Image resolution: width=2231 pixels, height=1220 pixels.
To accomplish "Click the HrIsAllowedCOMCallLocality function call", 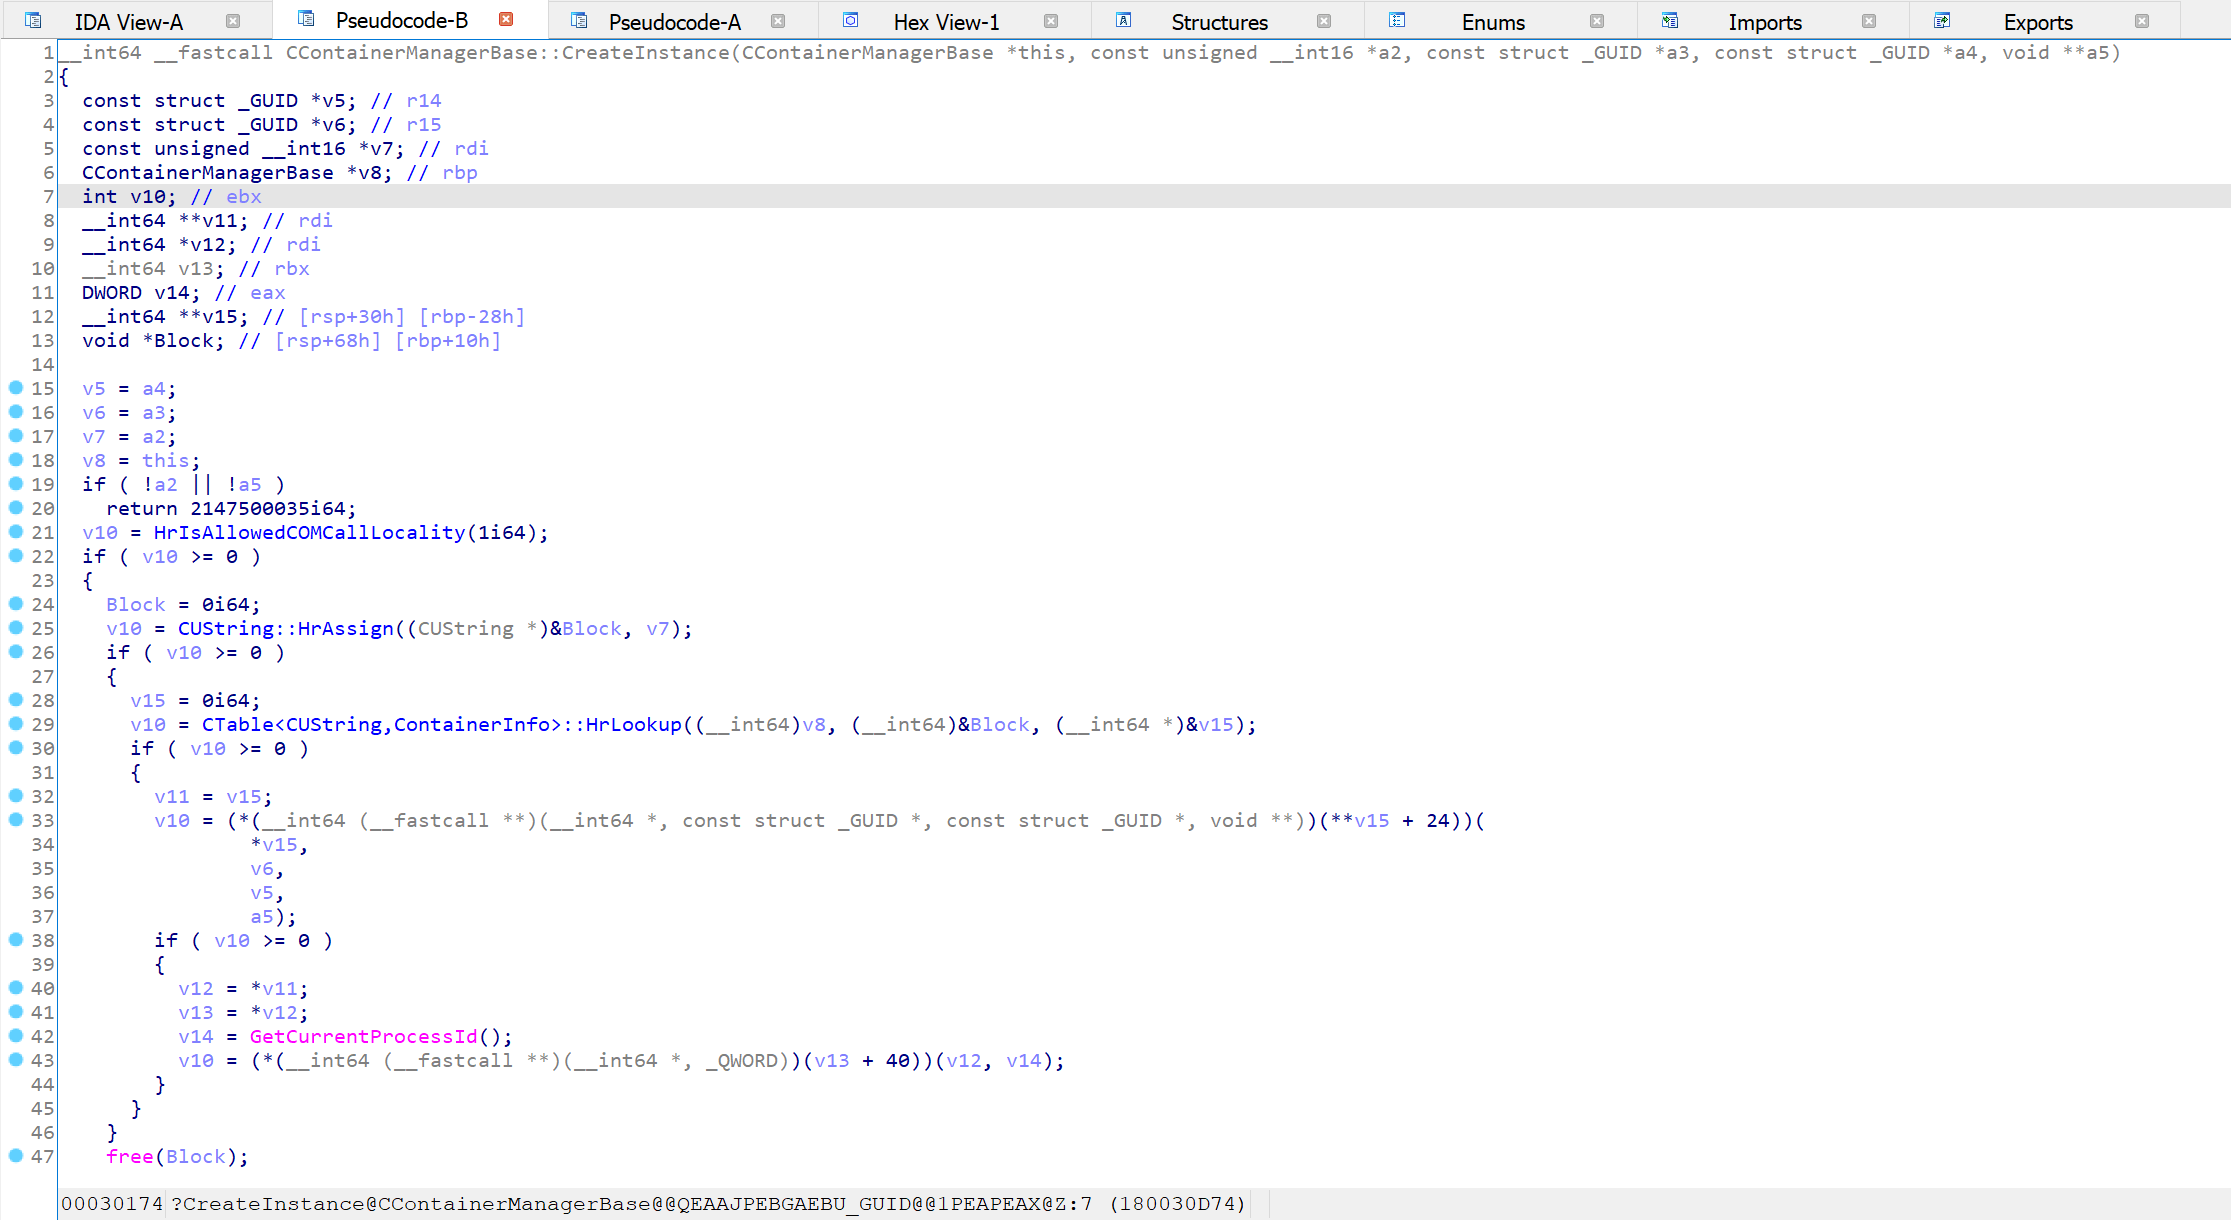I will pyautogui.click(x=309, y=533).
